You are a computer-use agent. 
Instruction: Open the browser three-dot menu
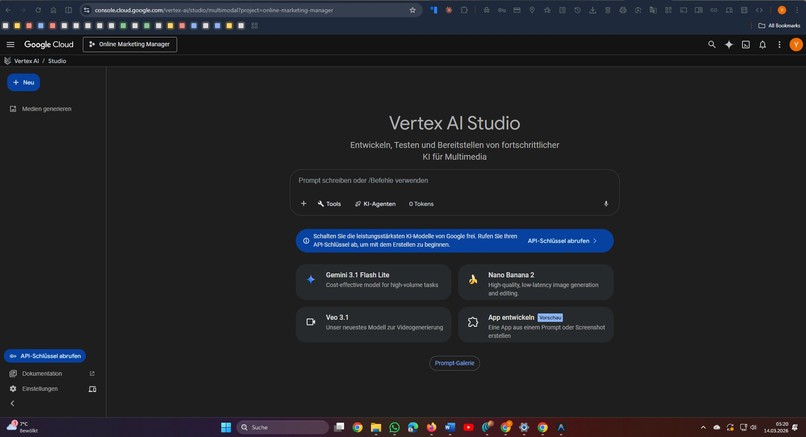[x=797, y=10]
